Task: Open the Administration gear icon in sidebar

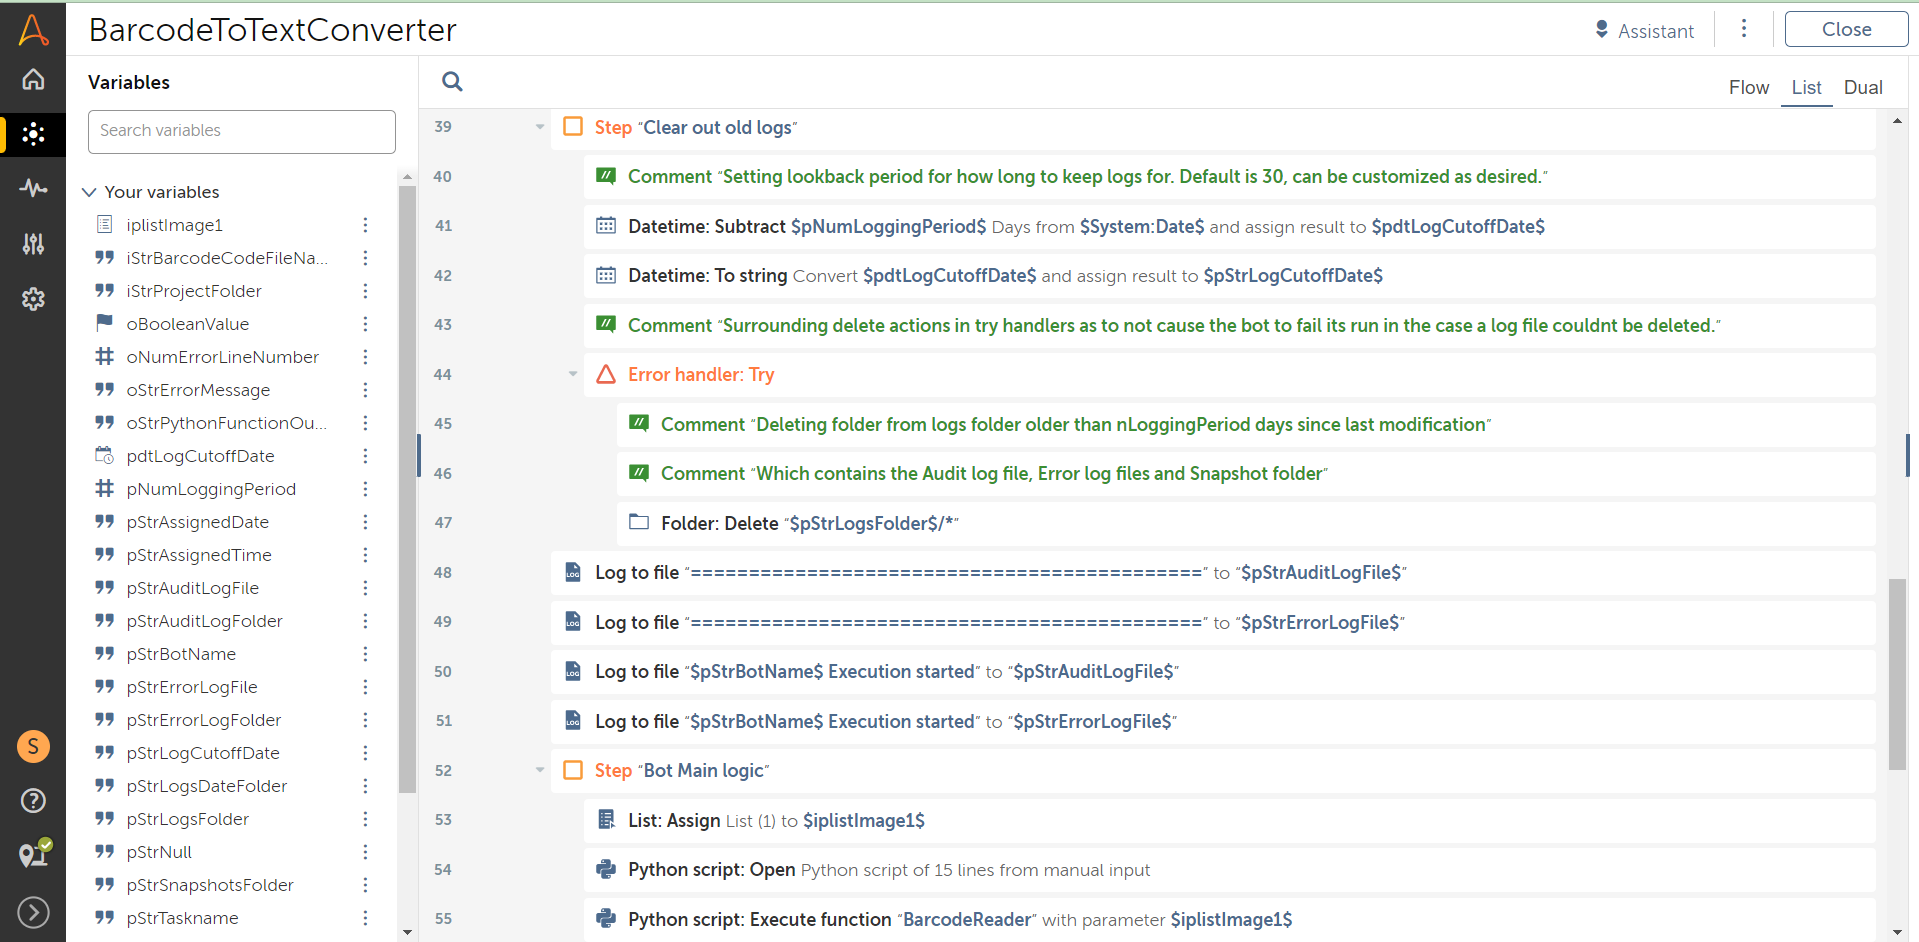Action: click(x=33, y=298)
